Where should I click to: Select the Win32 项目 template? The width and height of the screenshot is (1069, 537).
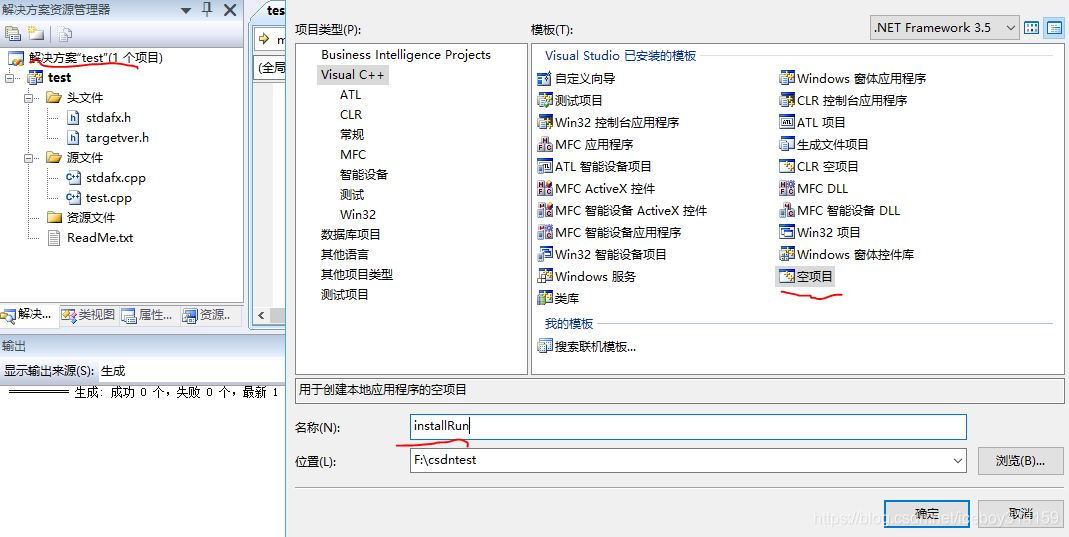(x=819, y=232)
